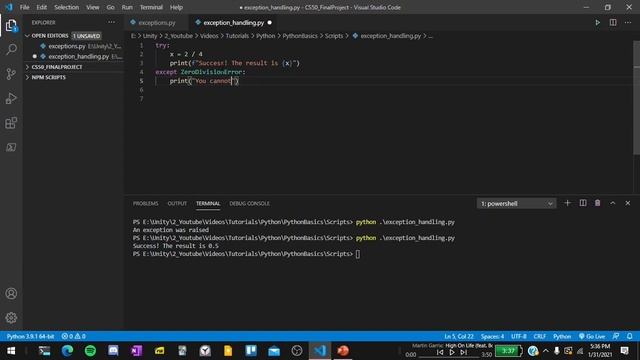Click Ln 5, Col 22 in status bar

[x=459, y=336]
